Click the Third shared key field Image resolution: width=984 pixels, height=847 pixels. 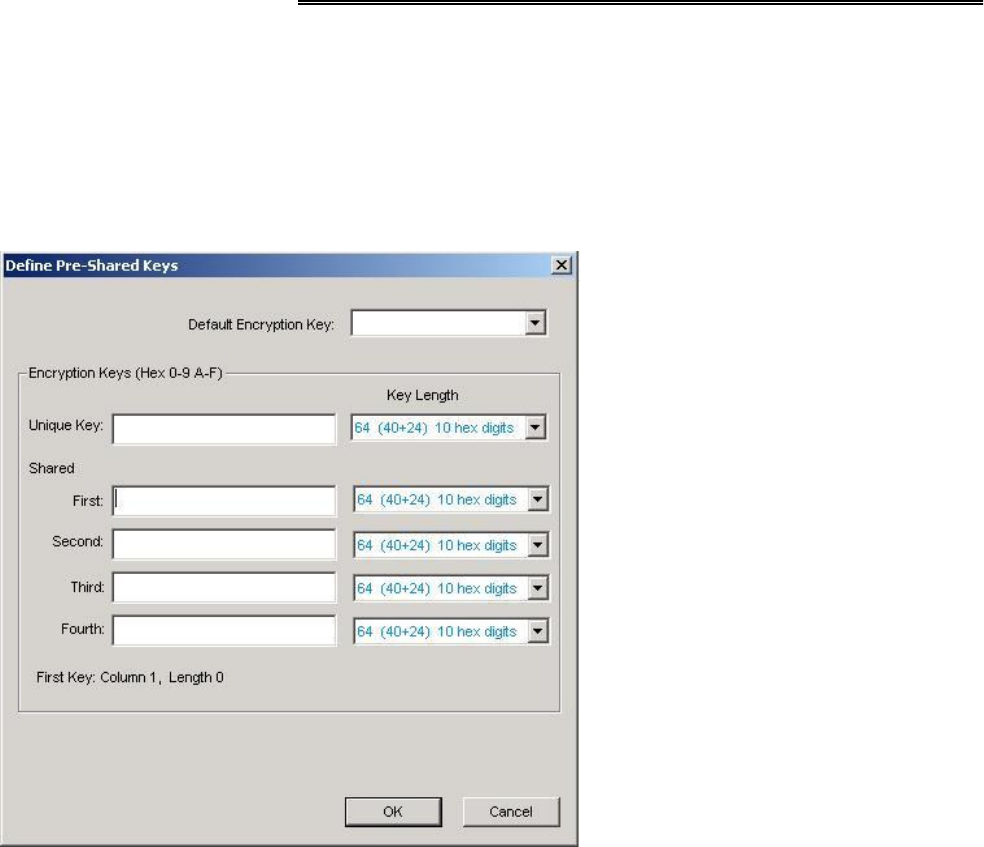(x=224, y=588)
